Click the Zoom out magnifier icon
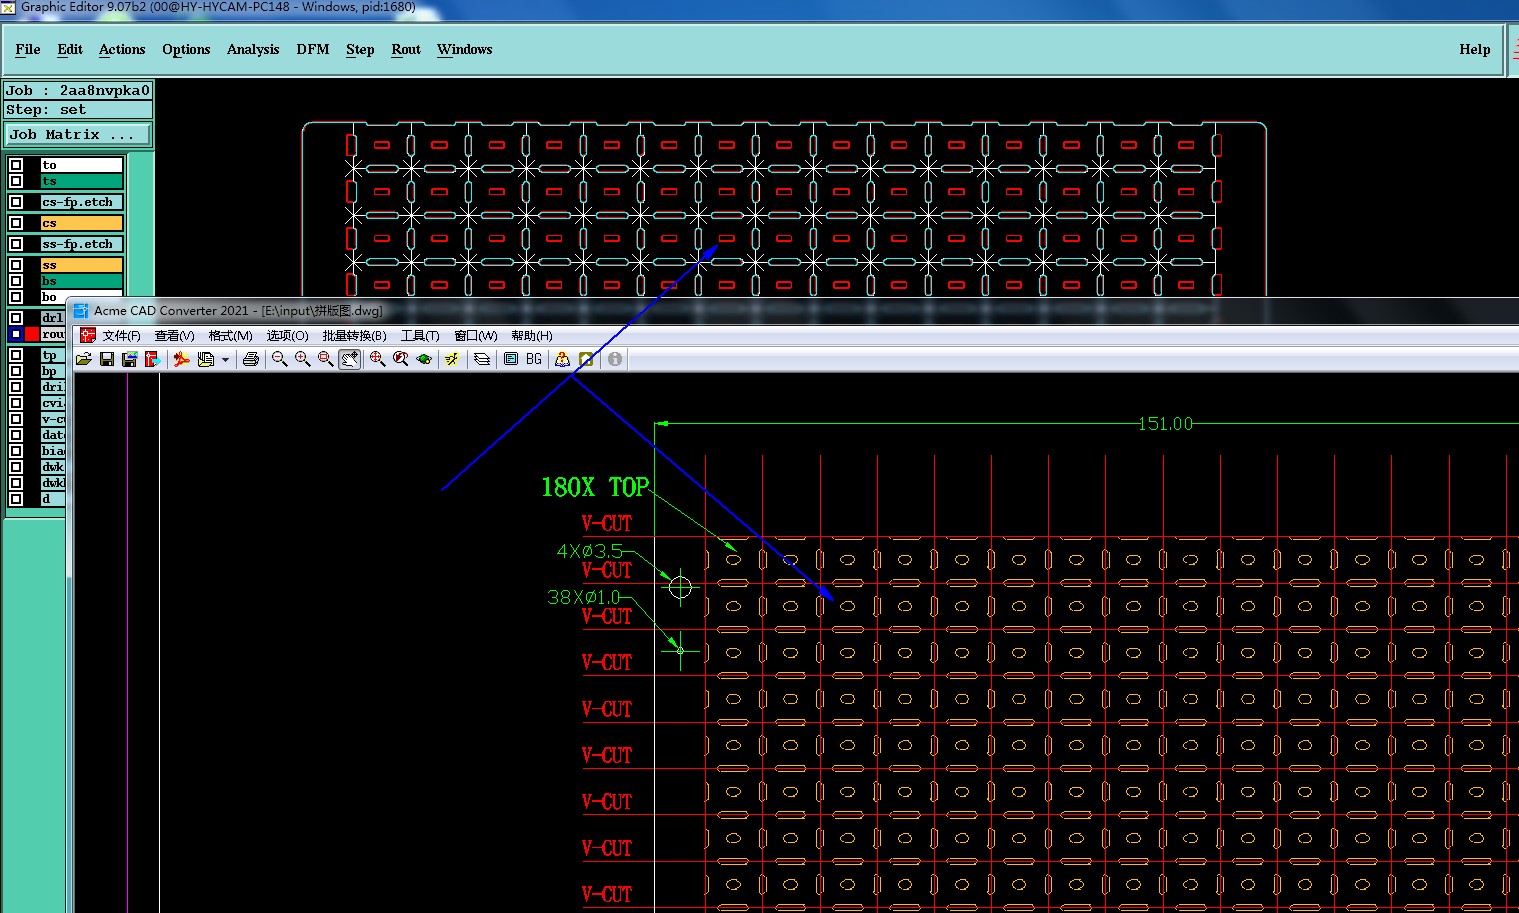This screenshot has height=913, width=1519. (280, 359)
